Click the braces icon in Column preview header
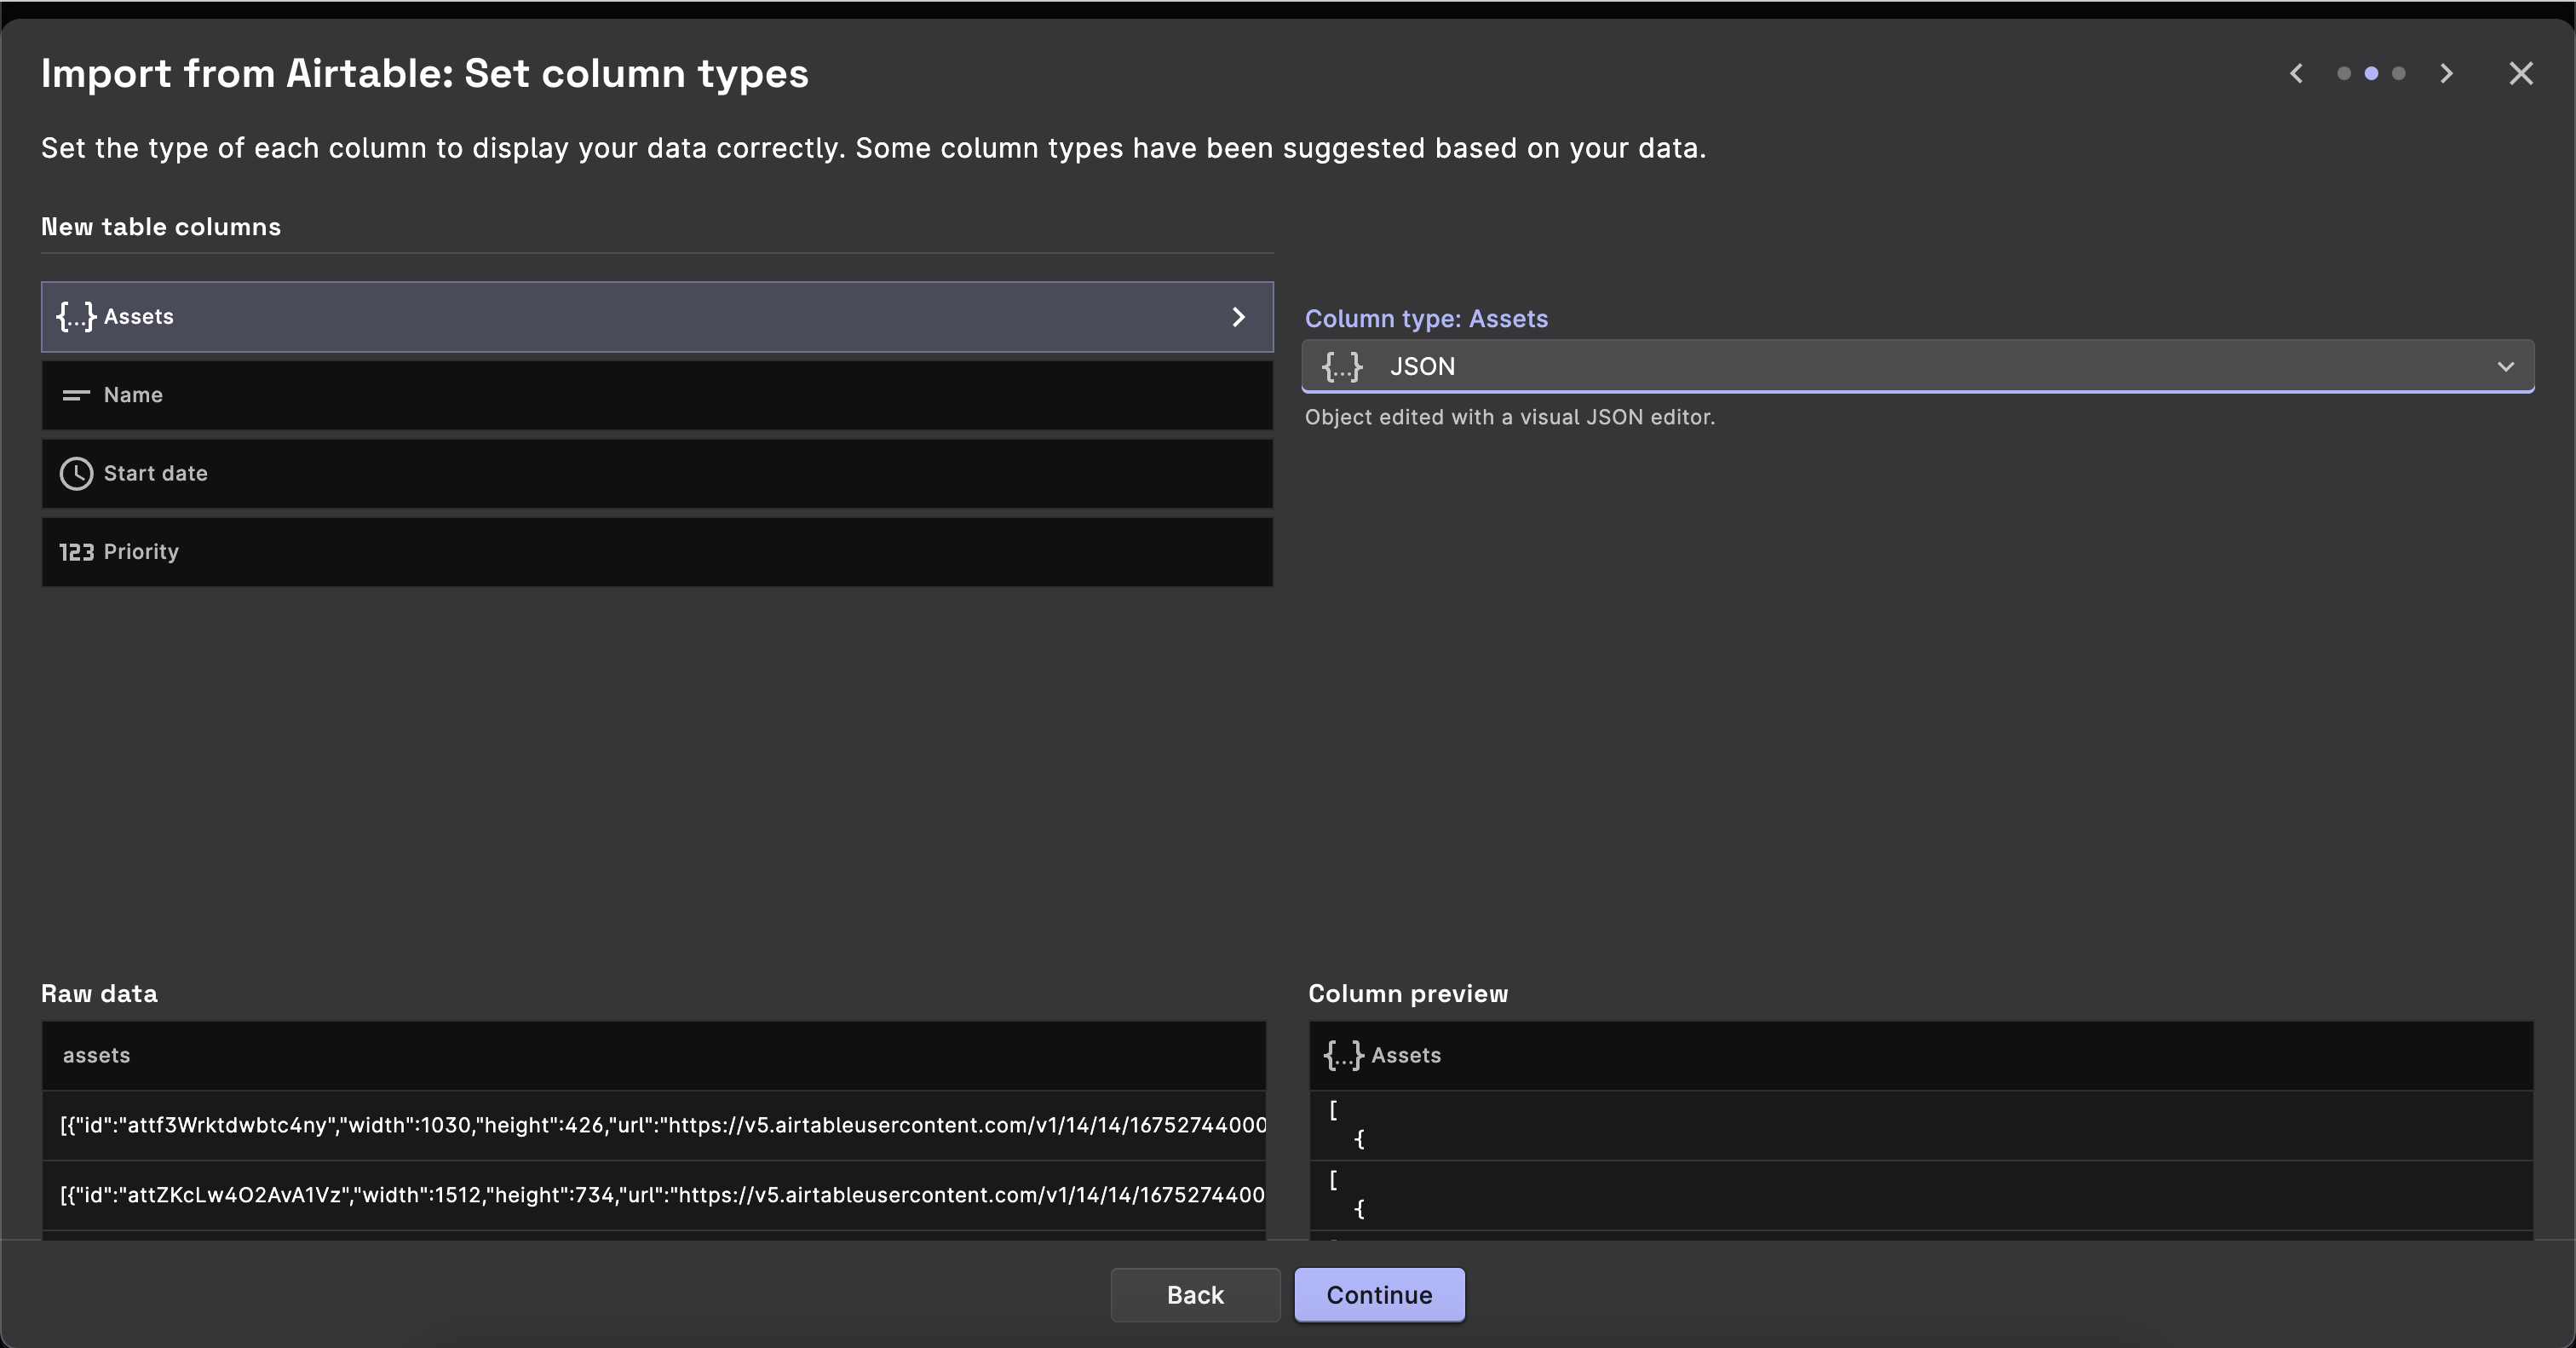2576x1348 pixels. pos(1343,1055)
